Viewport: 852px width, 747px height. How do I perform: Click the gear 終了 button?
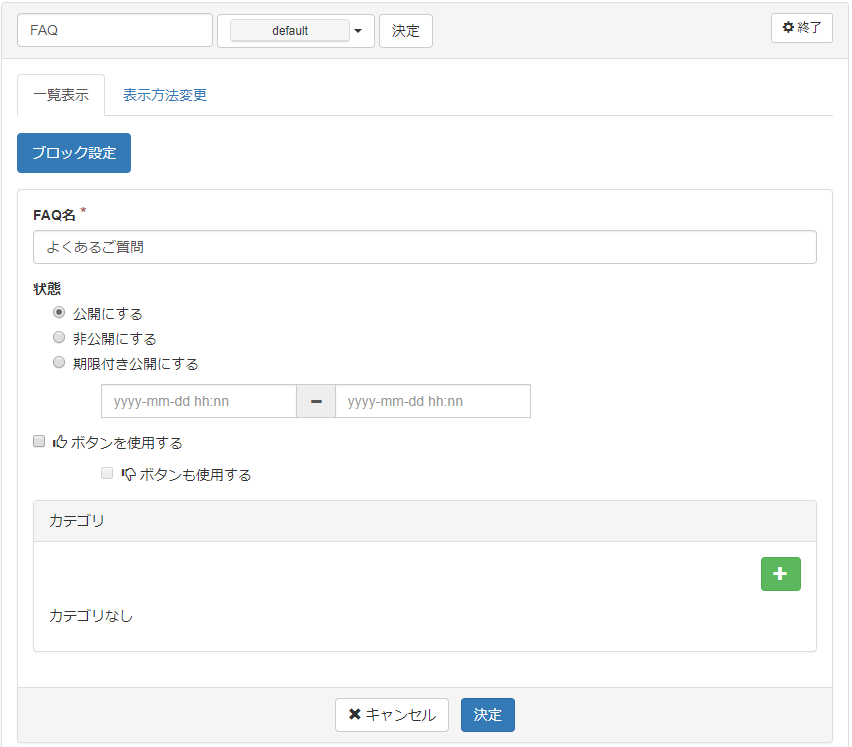pos(801,28)
